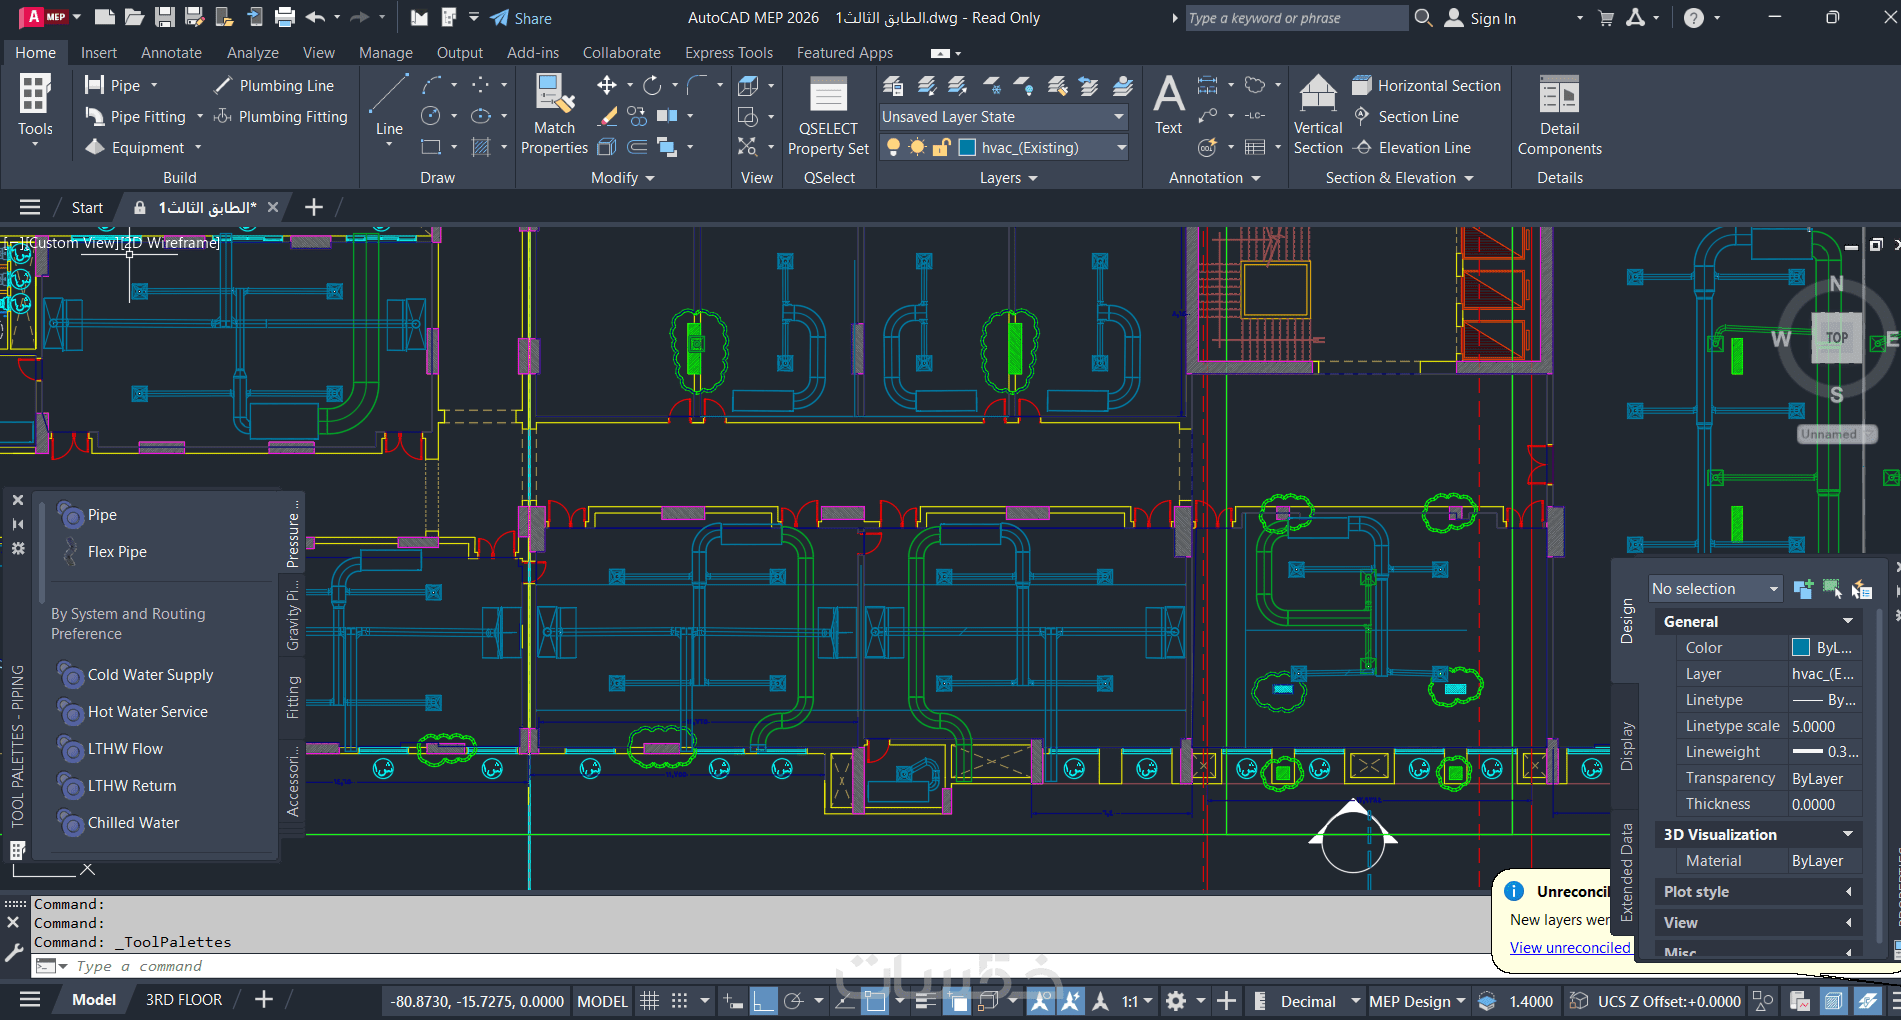Create a Vertical Section

(x=1318, y=115)
